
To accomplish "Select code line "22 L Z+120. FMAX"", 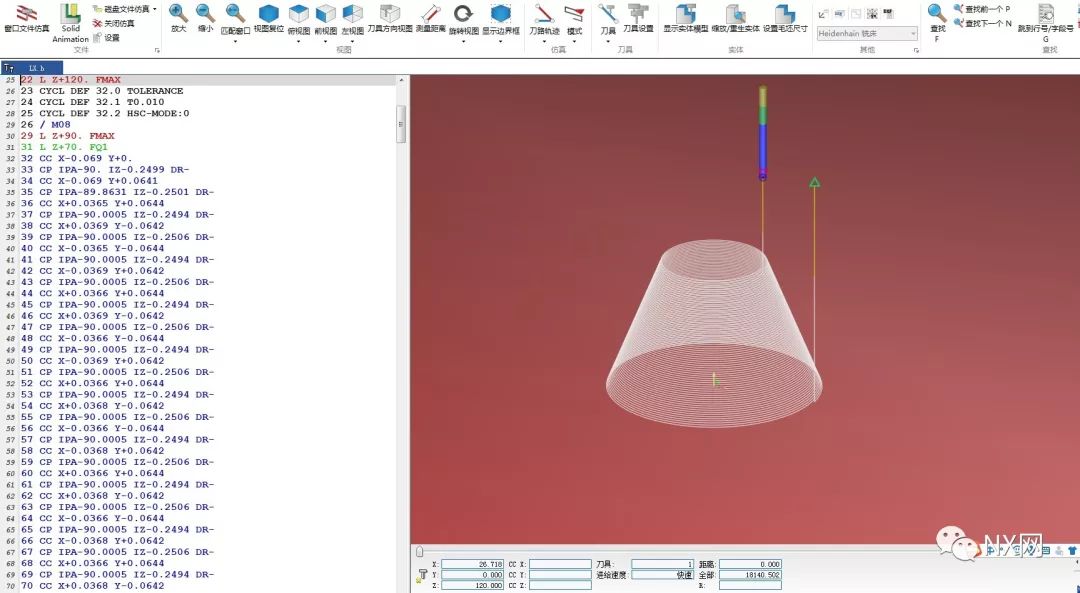I will pos(70,80).
